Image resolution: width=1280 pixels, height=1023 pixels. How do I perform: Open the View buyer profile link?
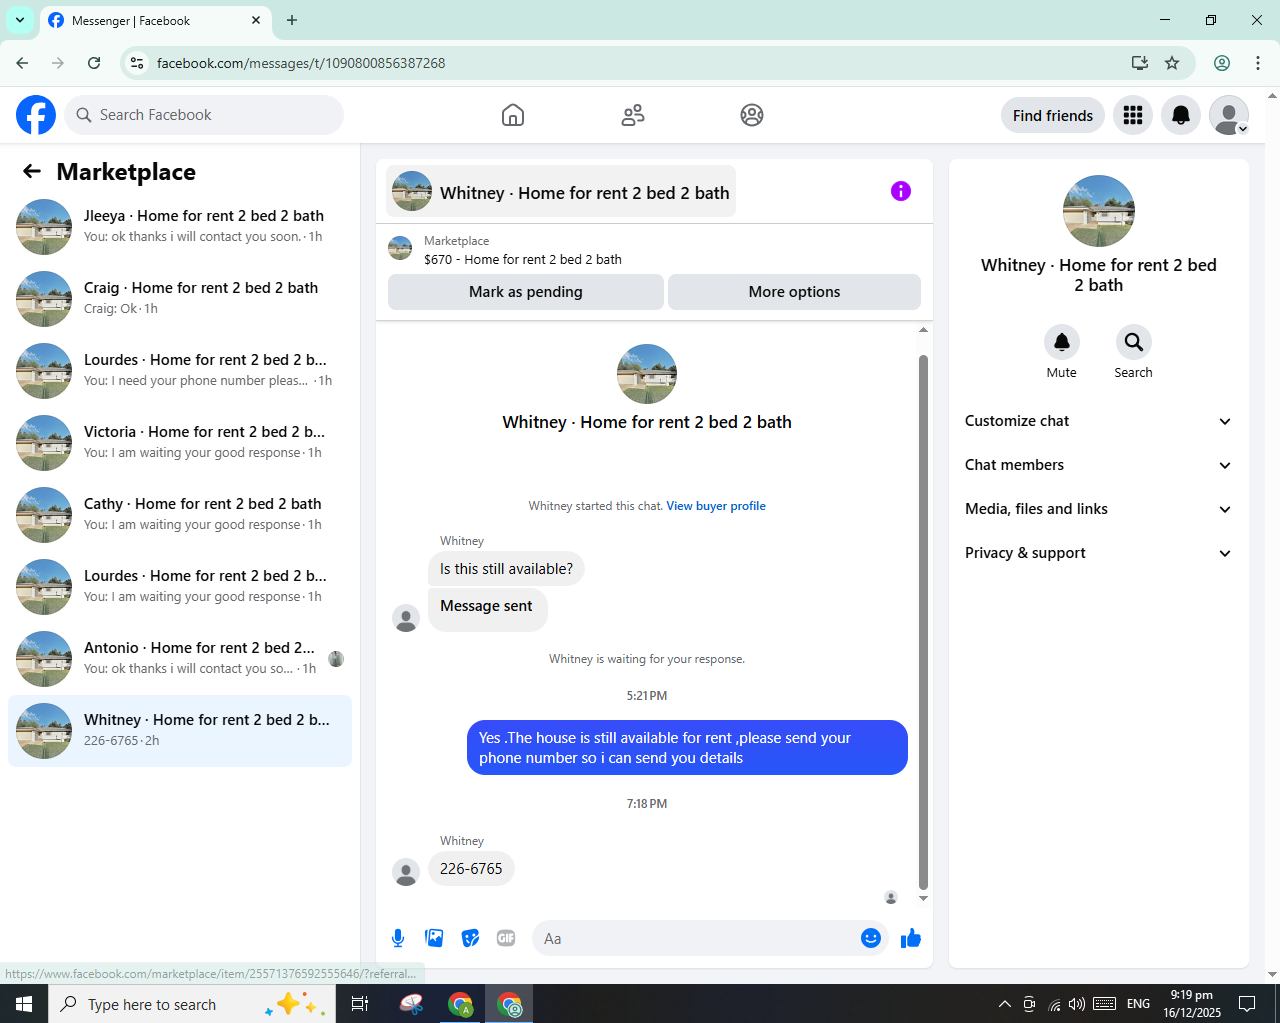716,506
